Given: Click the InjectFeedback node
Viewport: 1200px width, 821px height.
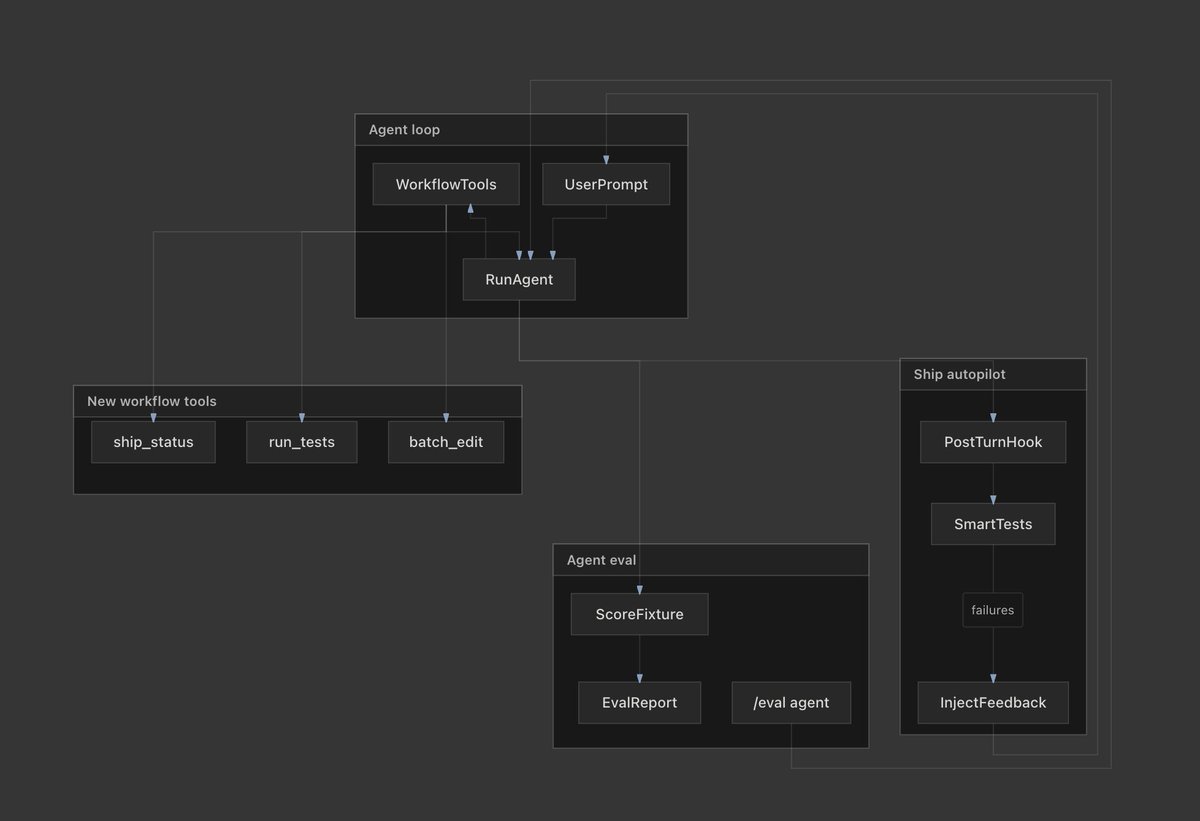Looking at the screenshot, I should pyautogui.click(x=993, y=703).
